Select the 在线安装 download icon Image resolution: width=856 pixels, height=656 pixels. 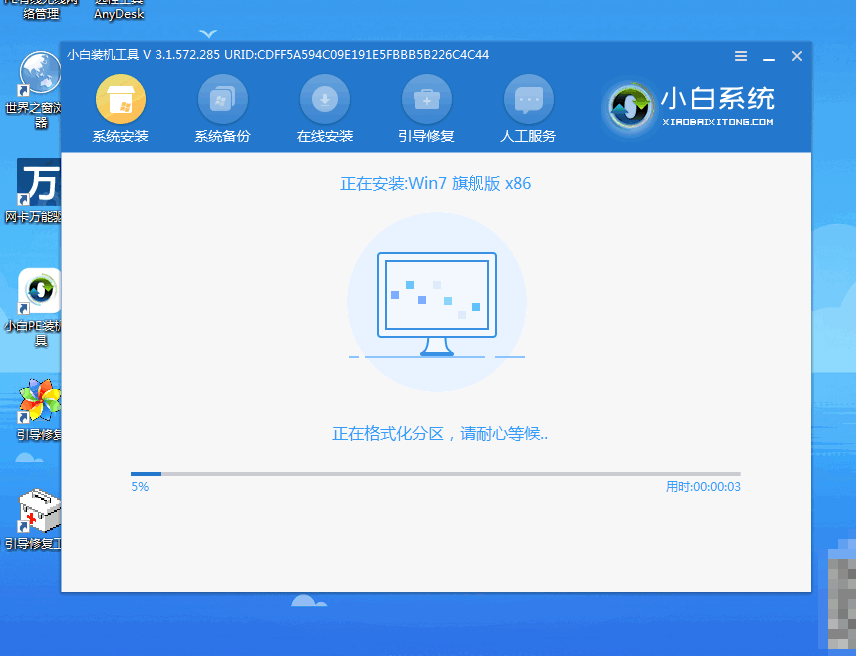(x=325, y=100)
